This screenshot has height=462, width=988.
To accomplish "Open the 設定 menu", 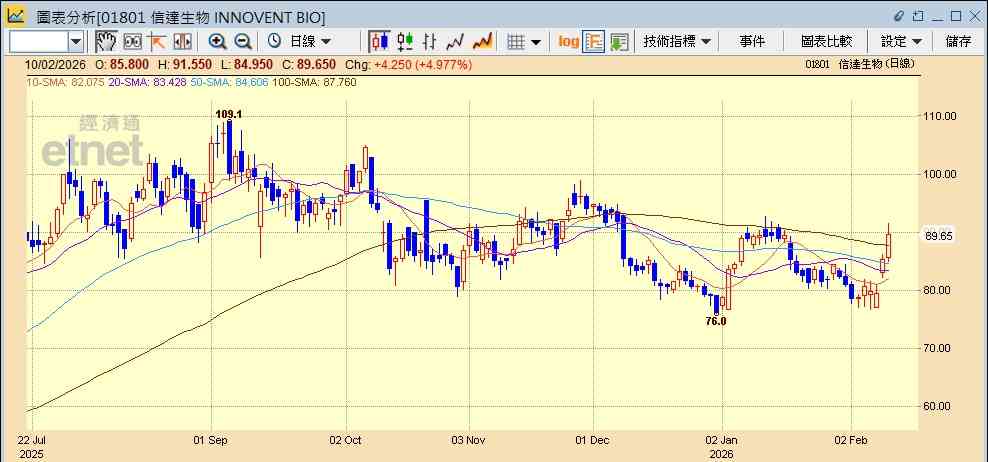I will coord(901,42).
